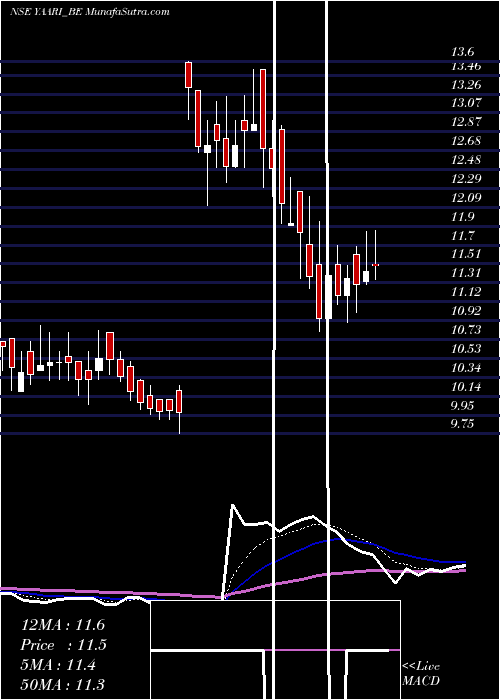Click the 12.48 price axis label
Viewport: 500px width, 700px height.
[466, 160]
